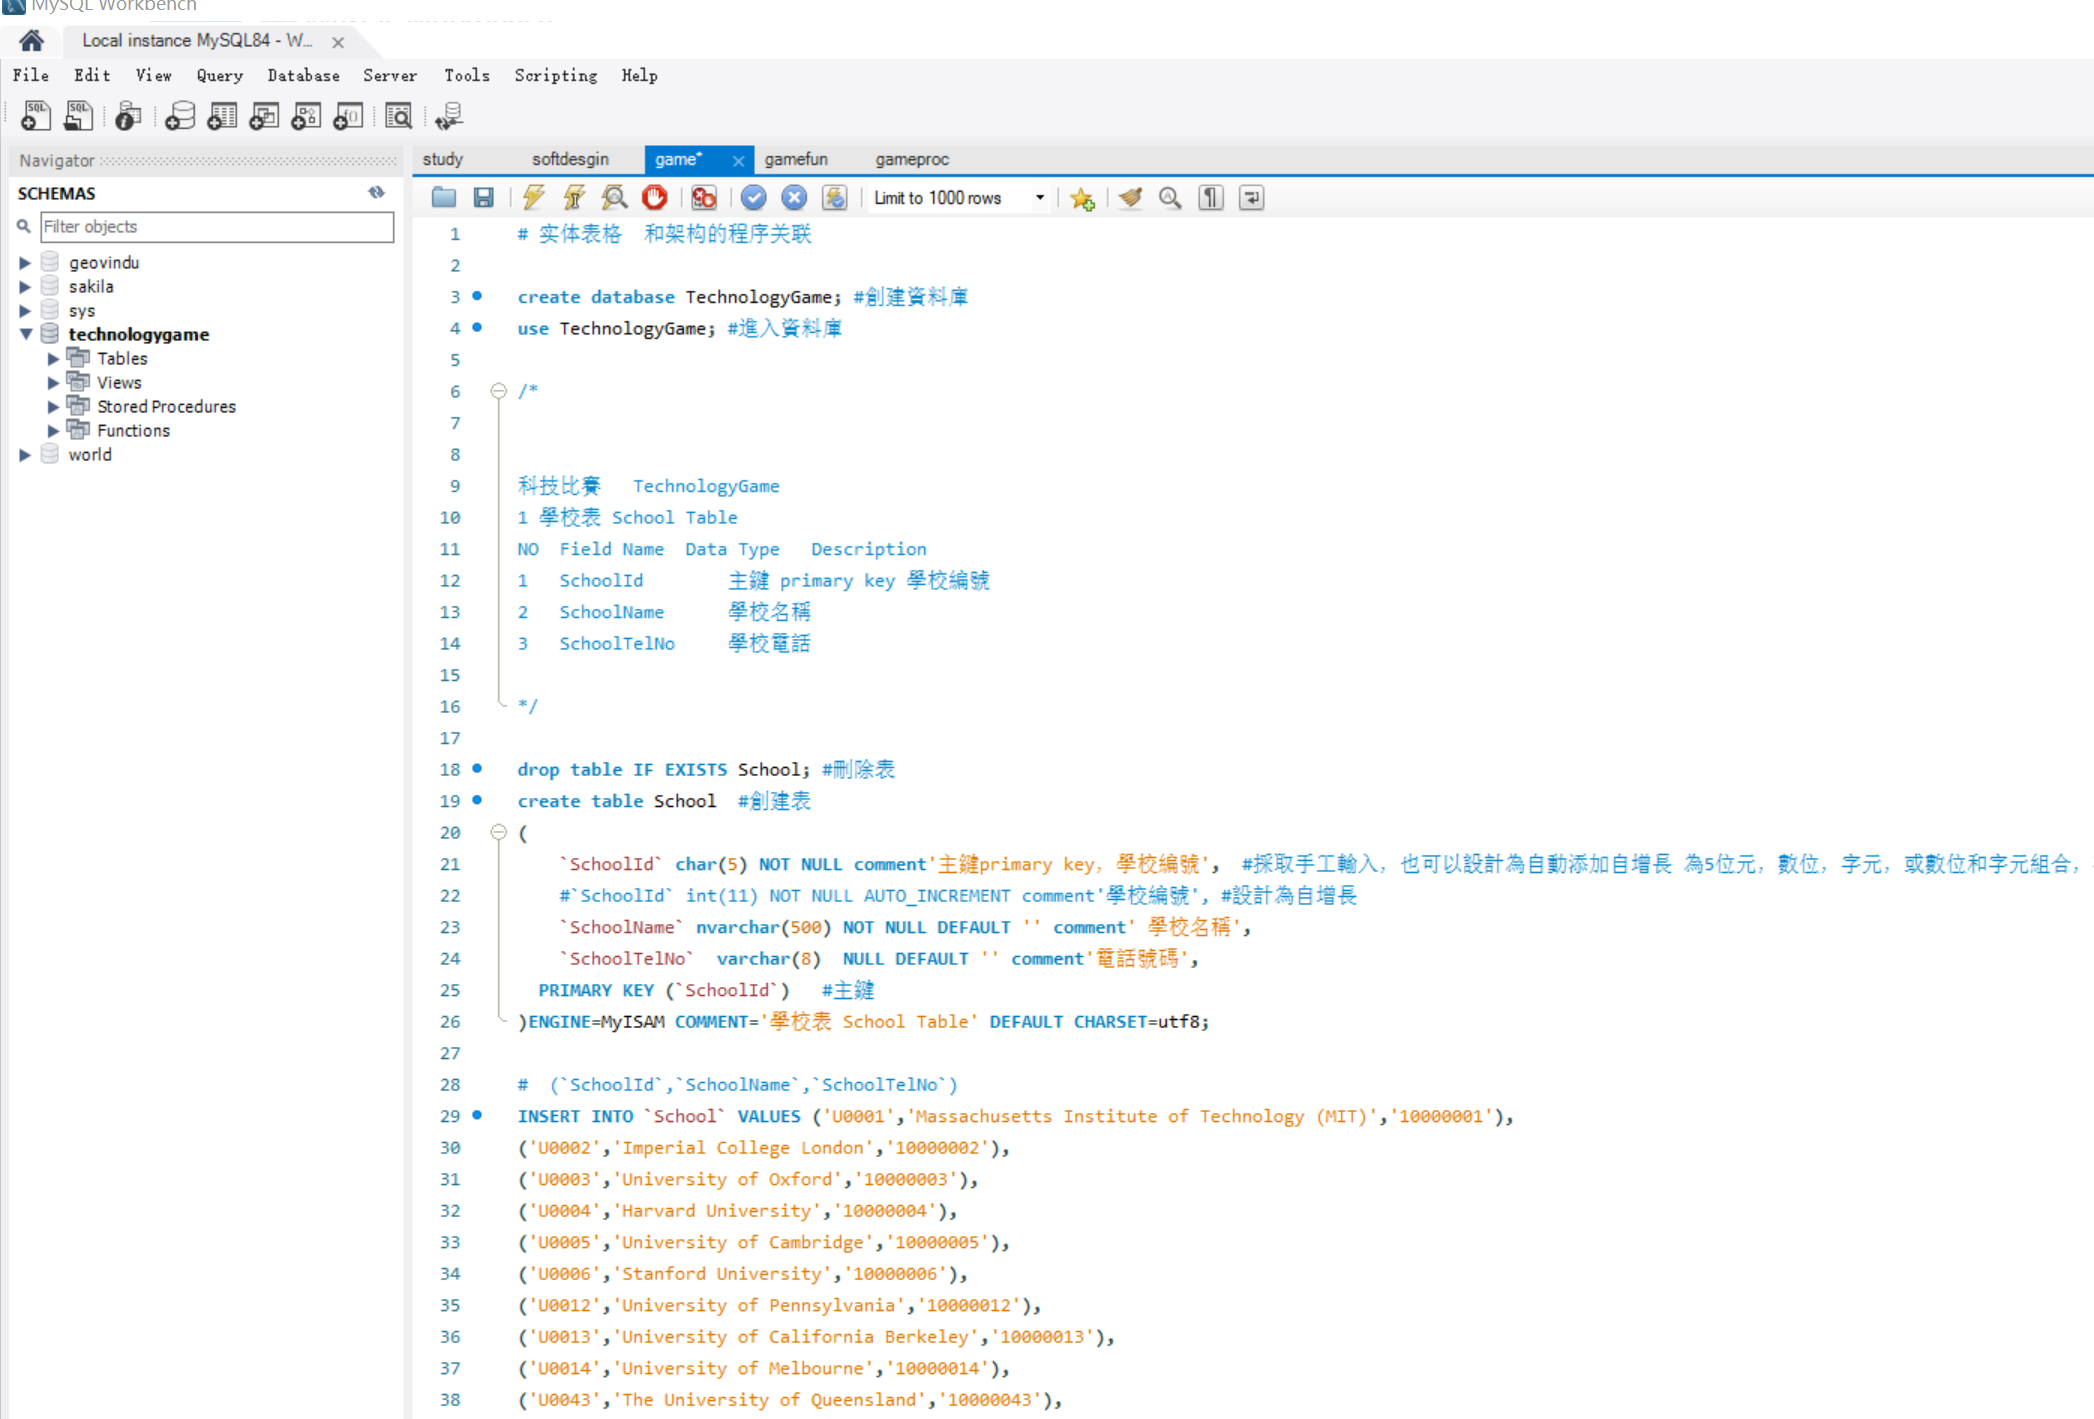Toggle auto-commit mode icon
2094x1419 pixels.
pyautogui.click(x=834, y=198)
